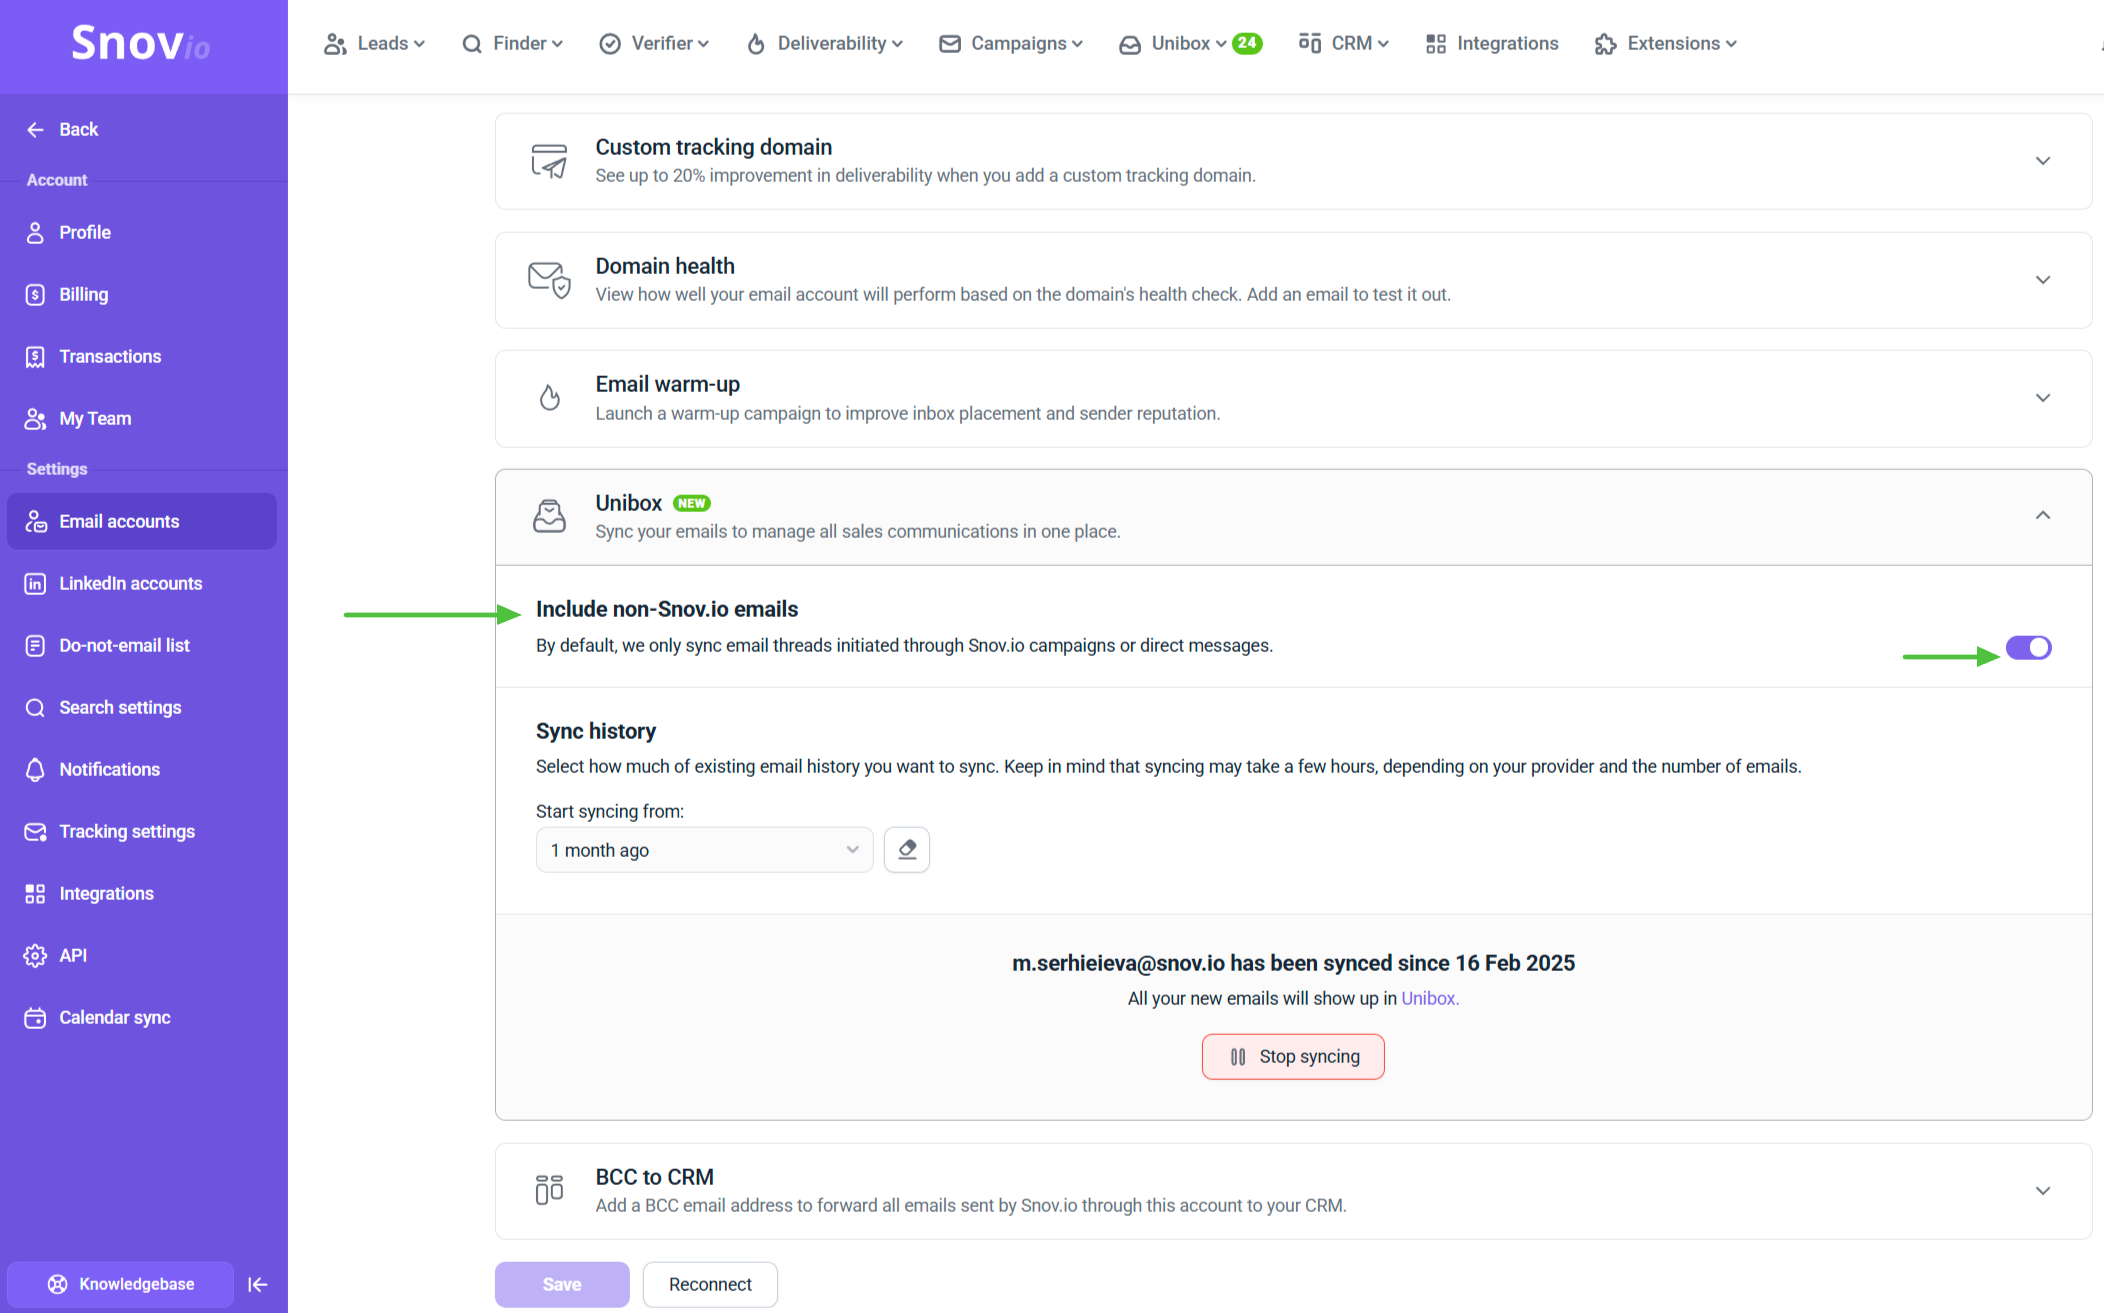
Task: Click the Custom tracking domain title
Action: pyautogui.click(x=714, y=147)
